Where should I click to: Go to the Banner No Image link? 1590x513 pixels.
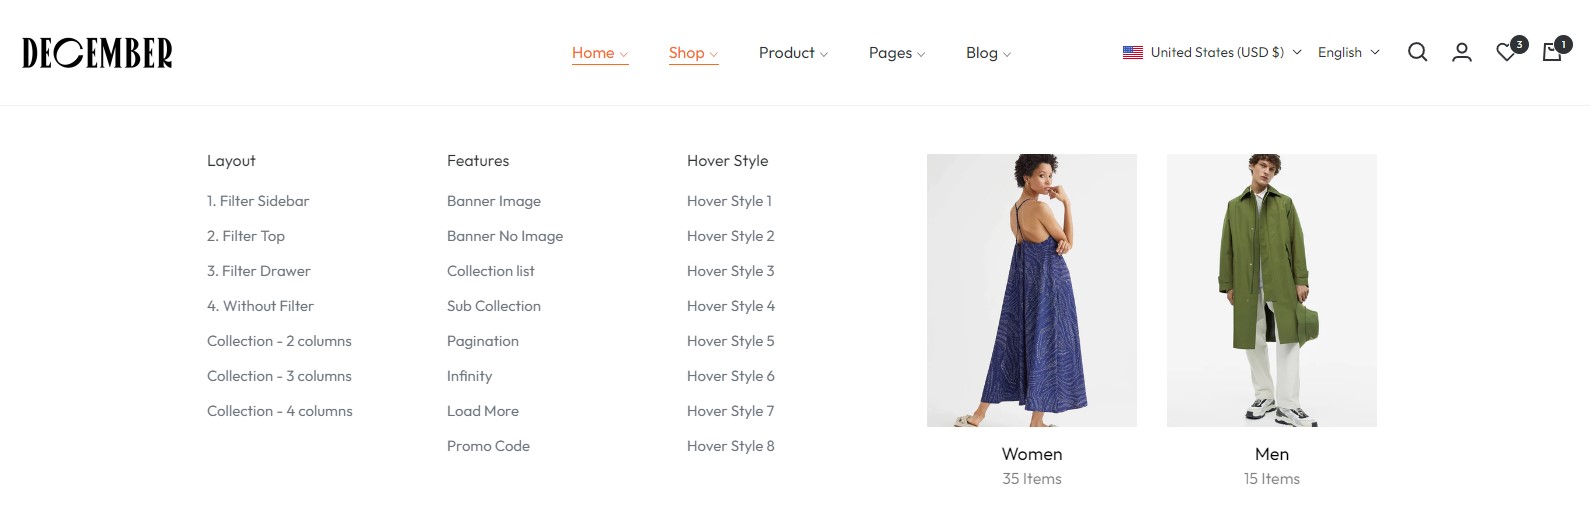[x=504, y=236]
